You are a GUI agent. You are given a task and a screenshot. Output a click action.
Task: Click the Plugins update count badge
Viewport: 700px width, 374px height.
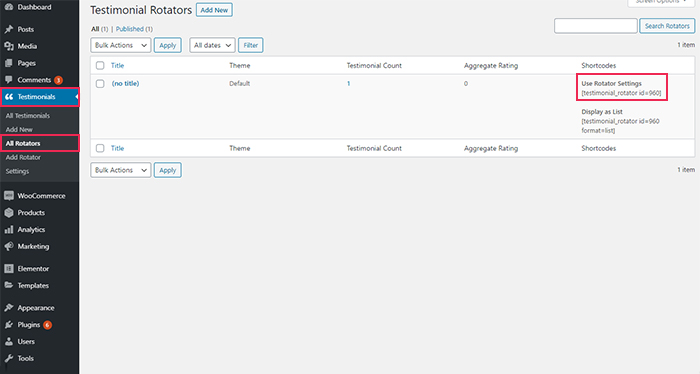click(47, 325)
